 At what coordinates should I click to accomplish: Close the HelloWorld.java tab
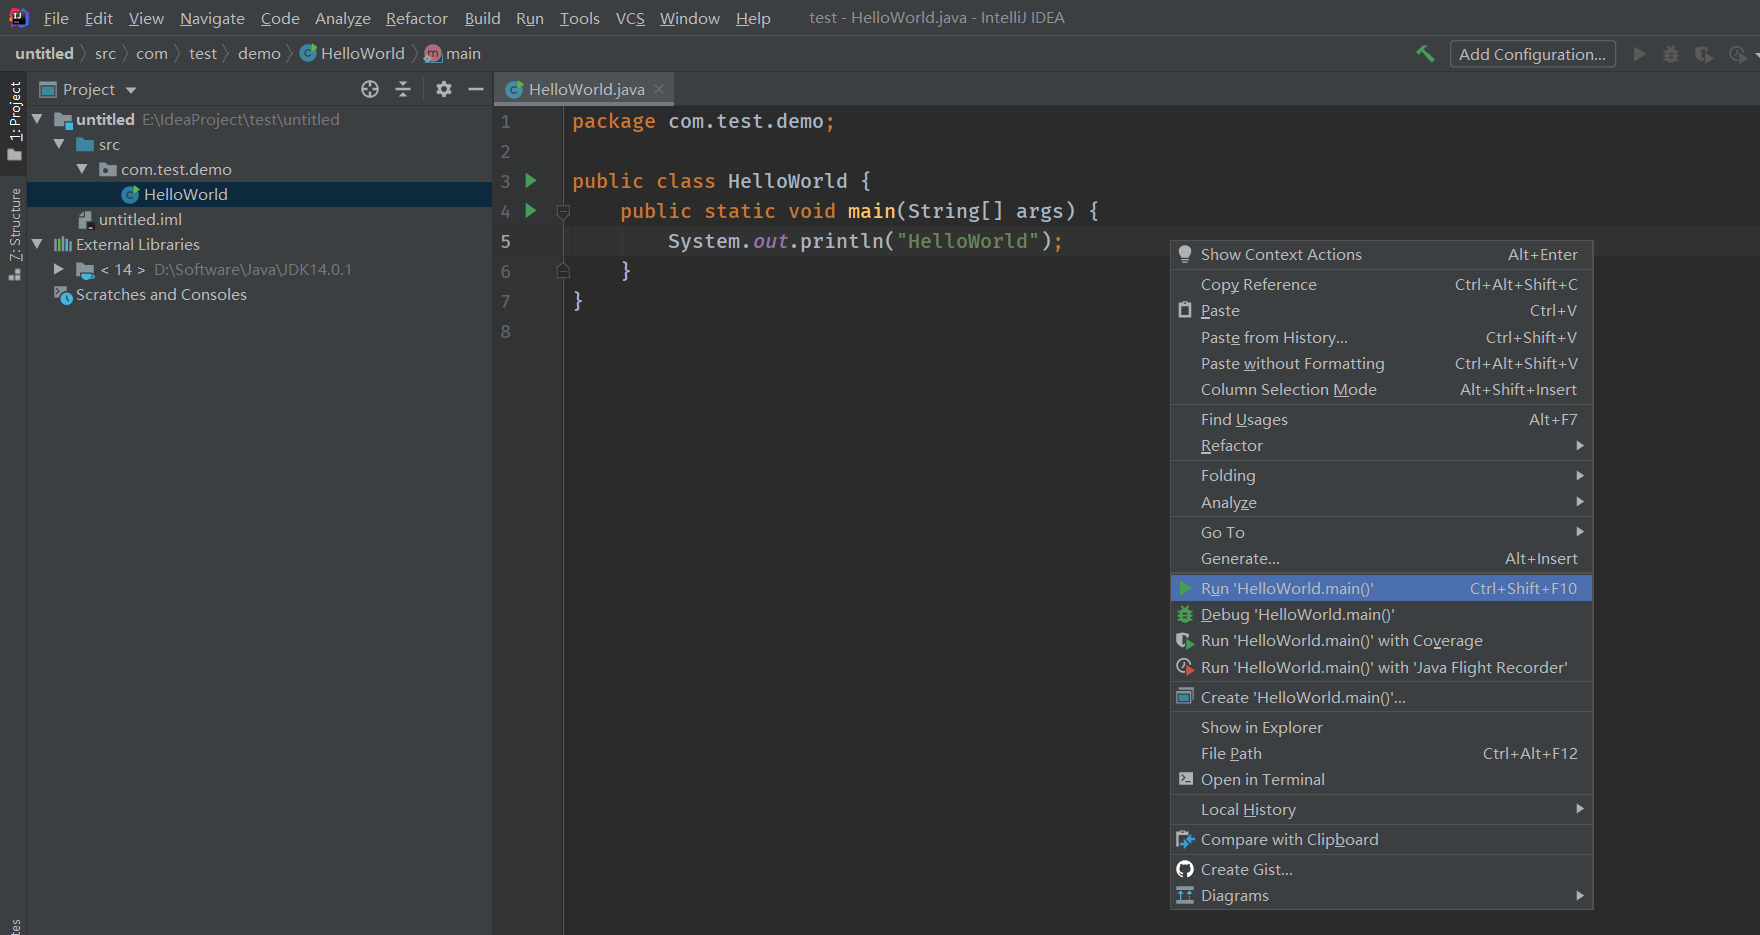659,89
